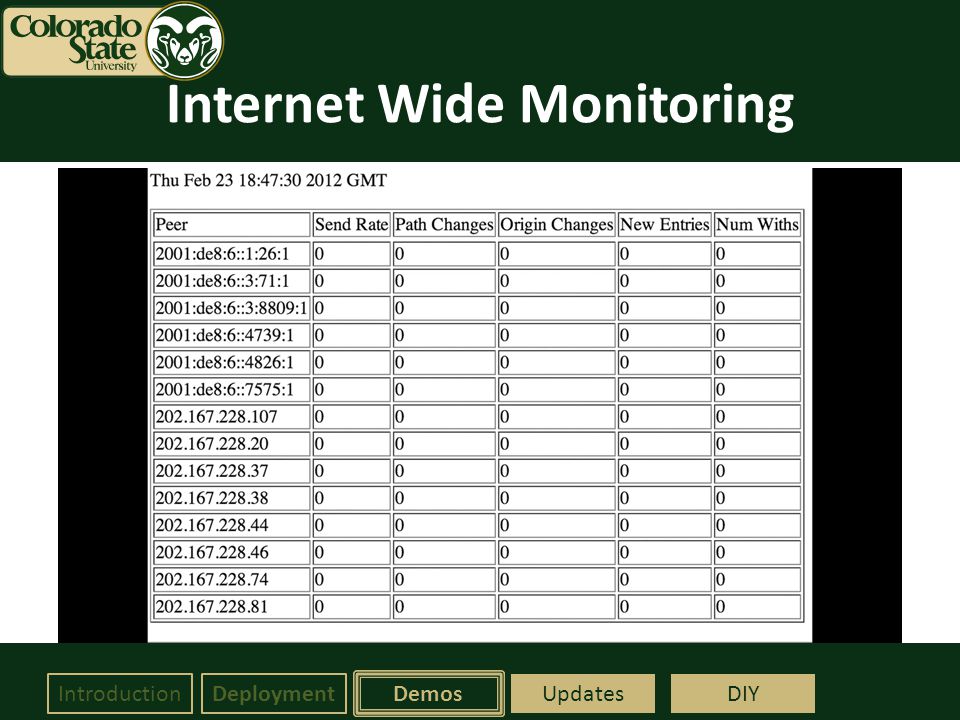The image size is (960, 720).
Task: Select peer 202.167.228.37
Action: [x=231, y=471]
